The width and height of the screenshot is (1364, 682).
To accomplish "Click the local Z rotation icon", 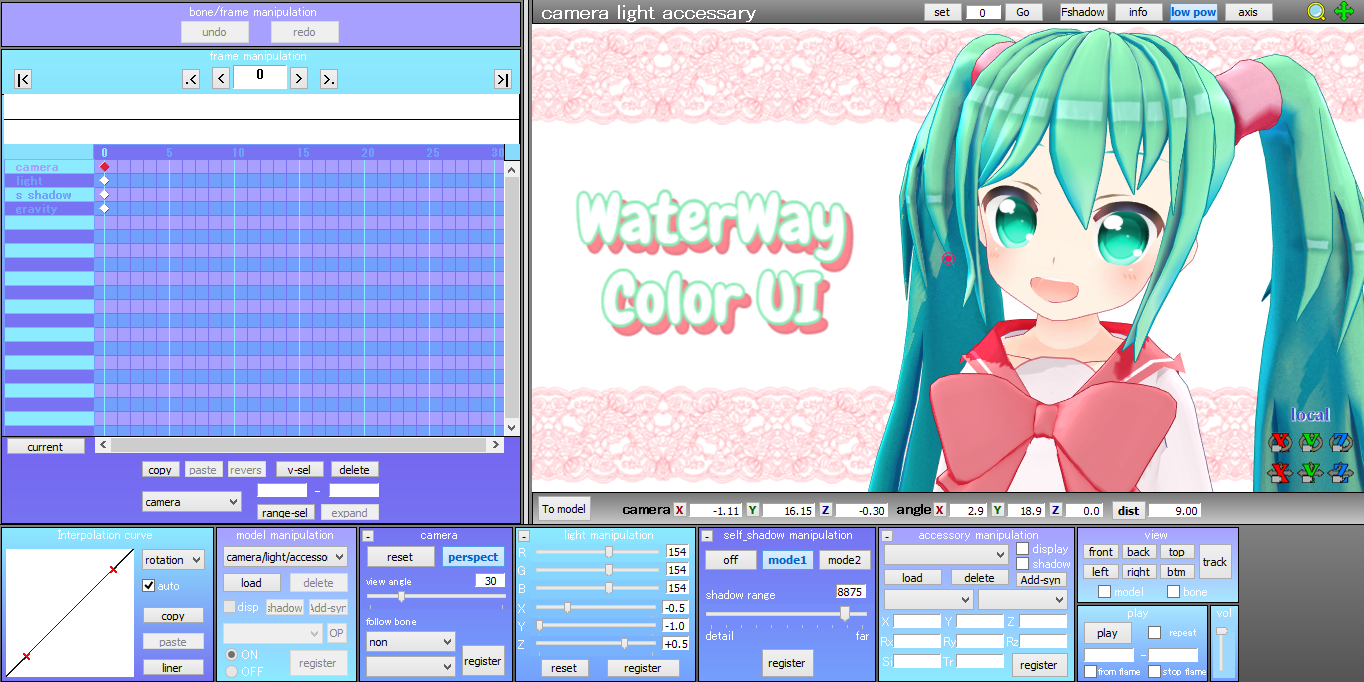I will click(x=1341, y=442).
